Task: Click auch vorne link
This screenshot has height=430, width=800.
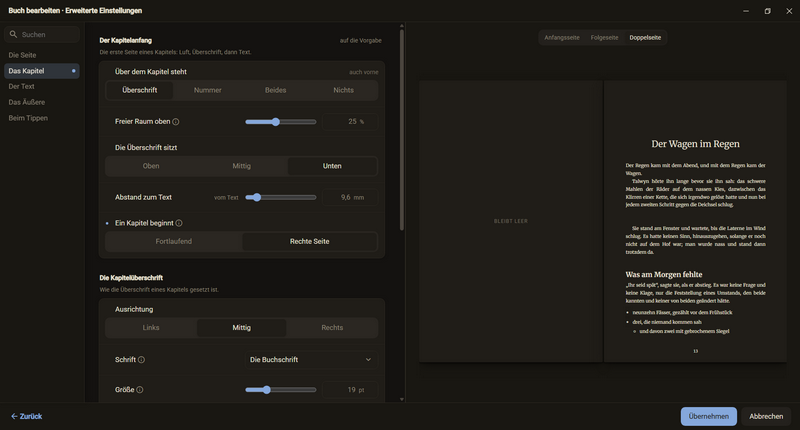Action: (364, 72)
